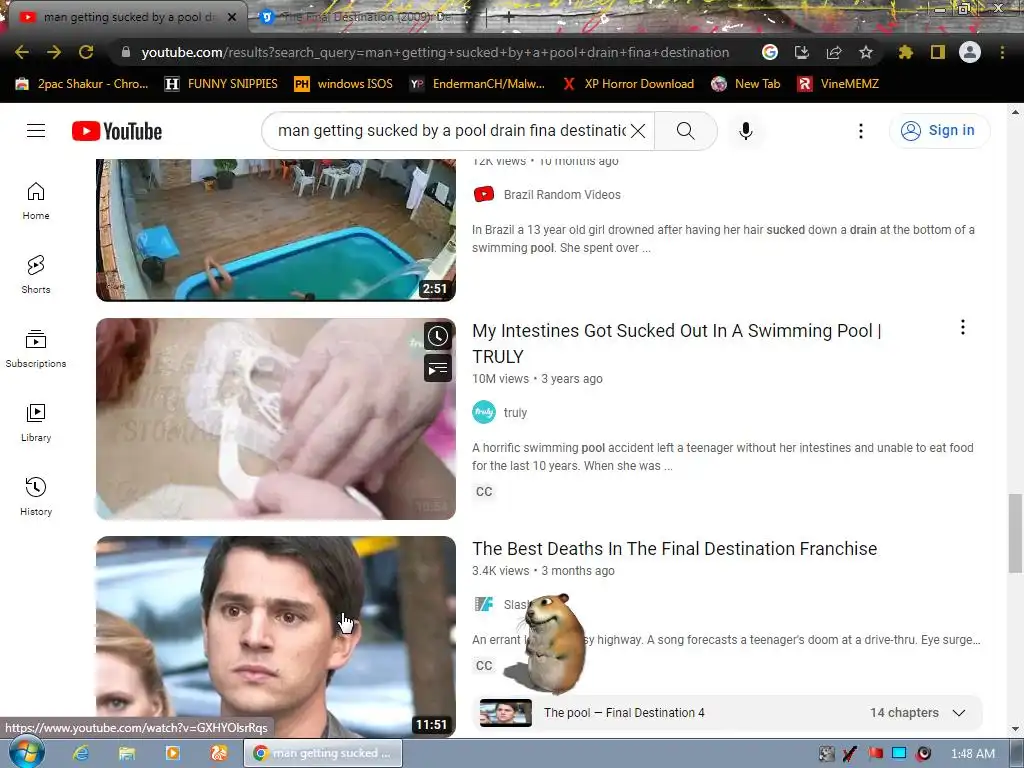Open The Best Deaths In Final Destination title
This screenshot has width=1024, height=768.
click(675, 549)
